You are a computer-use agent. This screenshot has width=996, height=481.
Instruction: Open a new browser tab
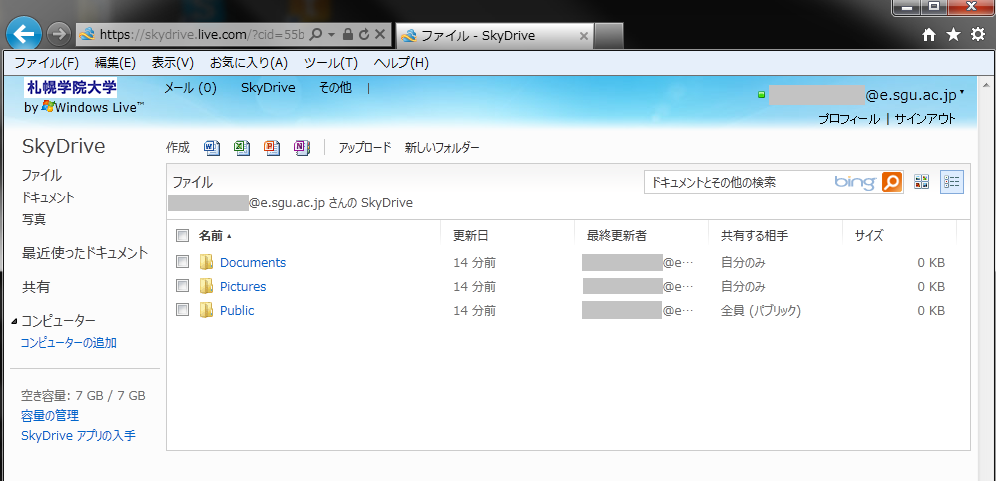tap(609, 36)
